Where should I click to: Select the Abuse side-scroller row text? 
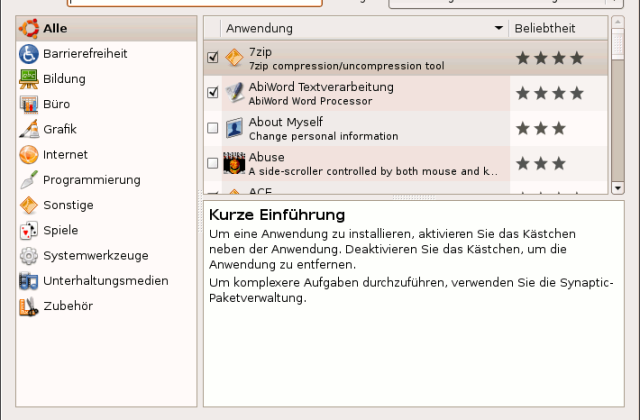[x=373, y=163]
